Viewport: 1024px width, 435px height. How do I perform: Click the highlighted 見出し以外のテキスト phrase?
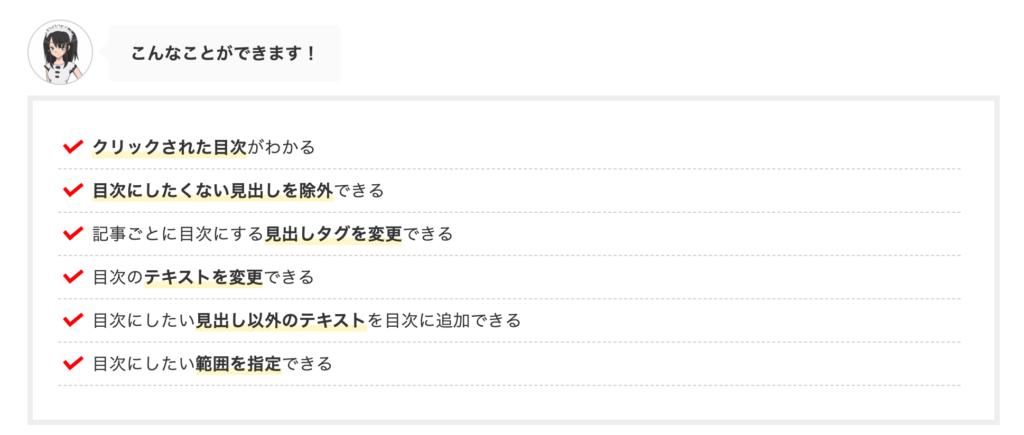[281, 320]
